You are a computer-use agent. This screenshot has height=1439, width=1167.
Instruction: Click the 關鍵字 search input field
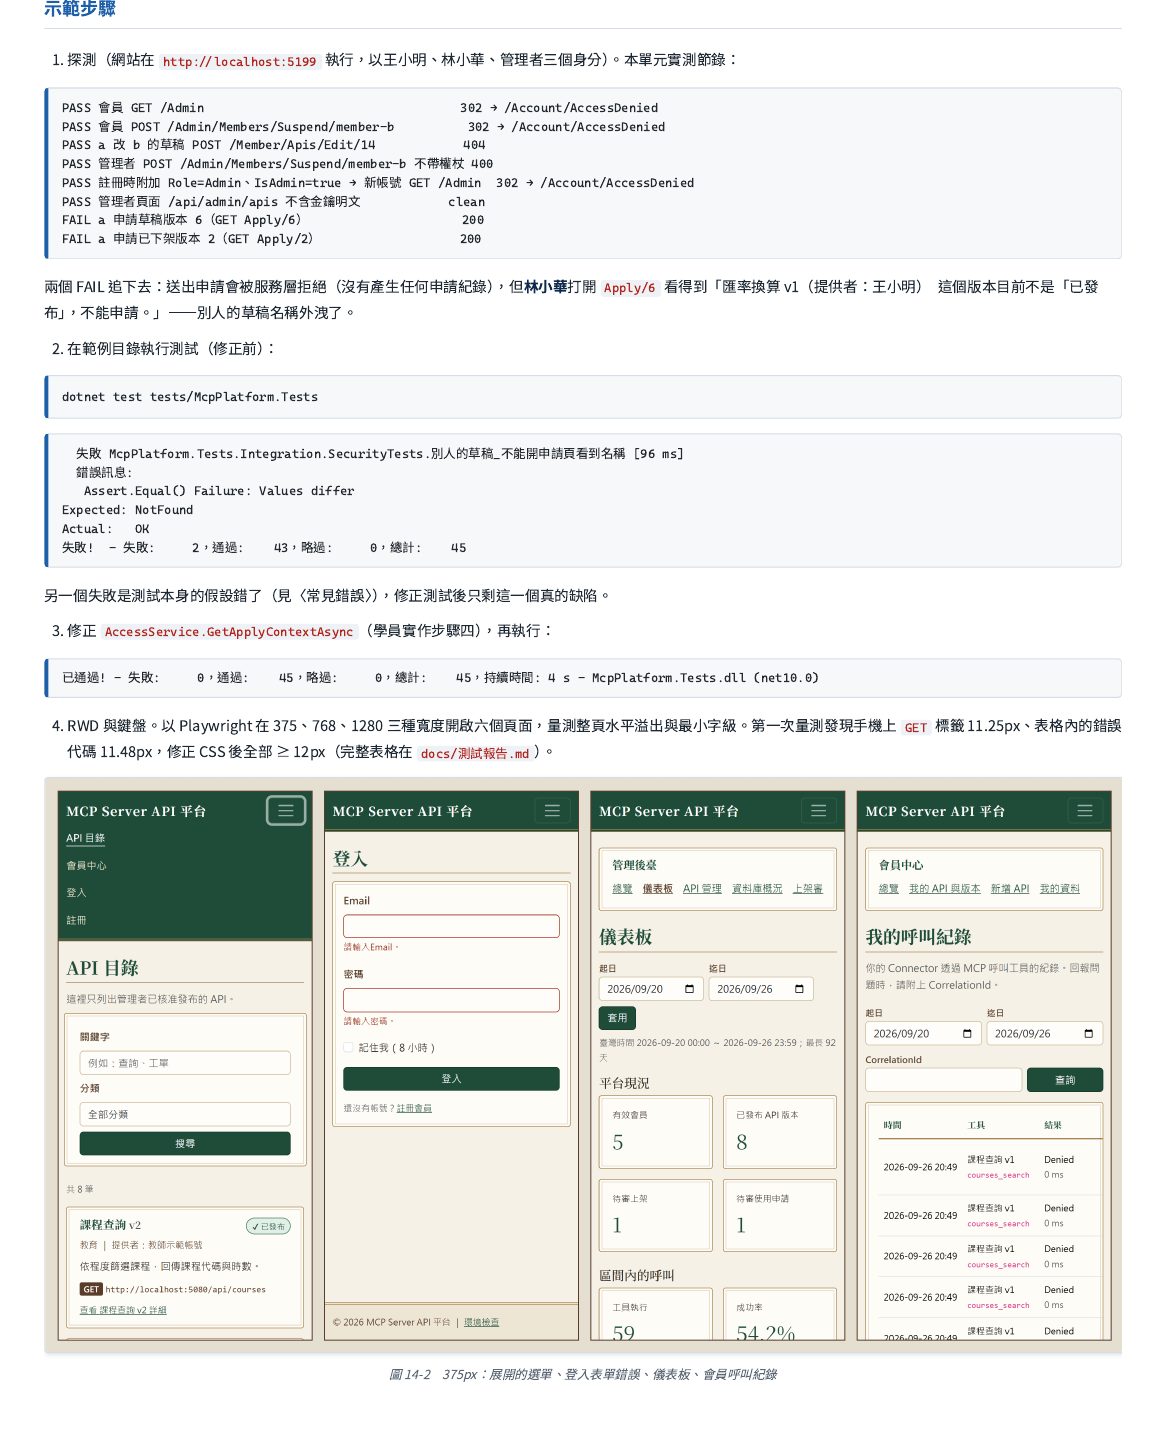point(185,1063)
